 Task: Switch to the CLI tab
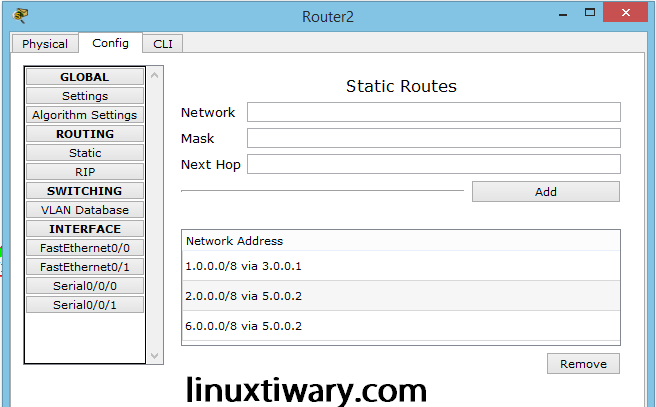tap(163, 44)
